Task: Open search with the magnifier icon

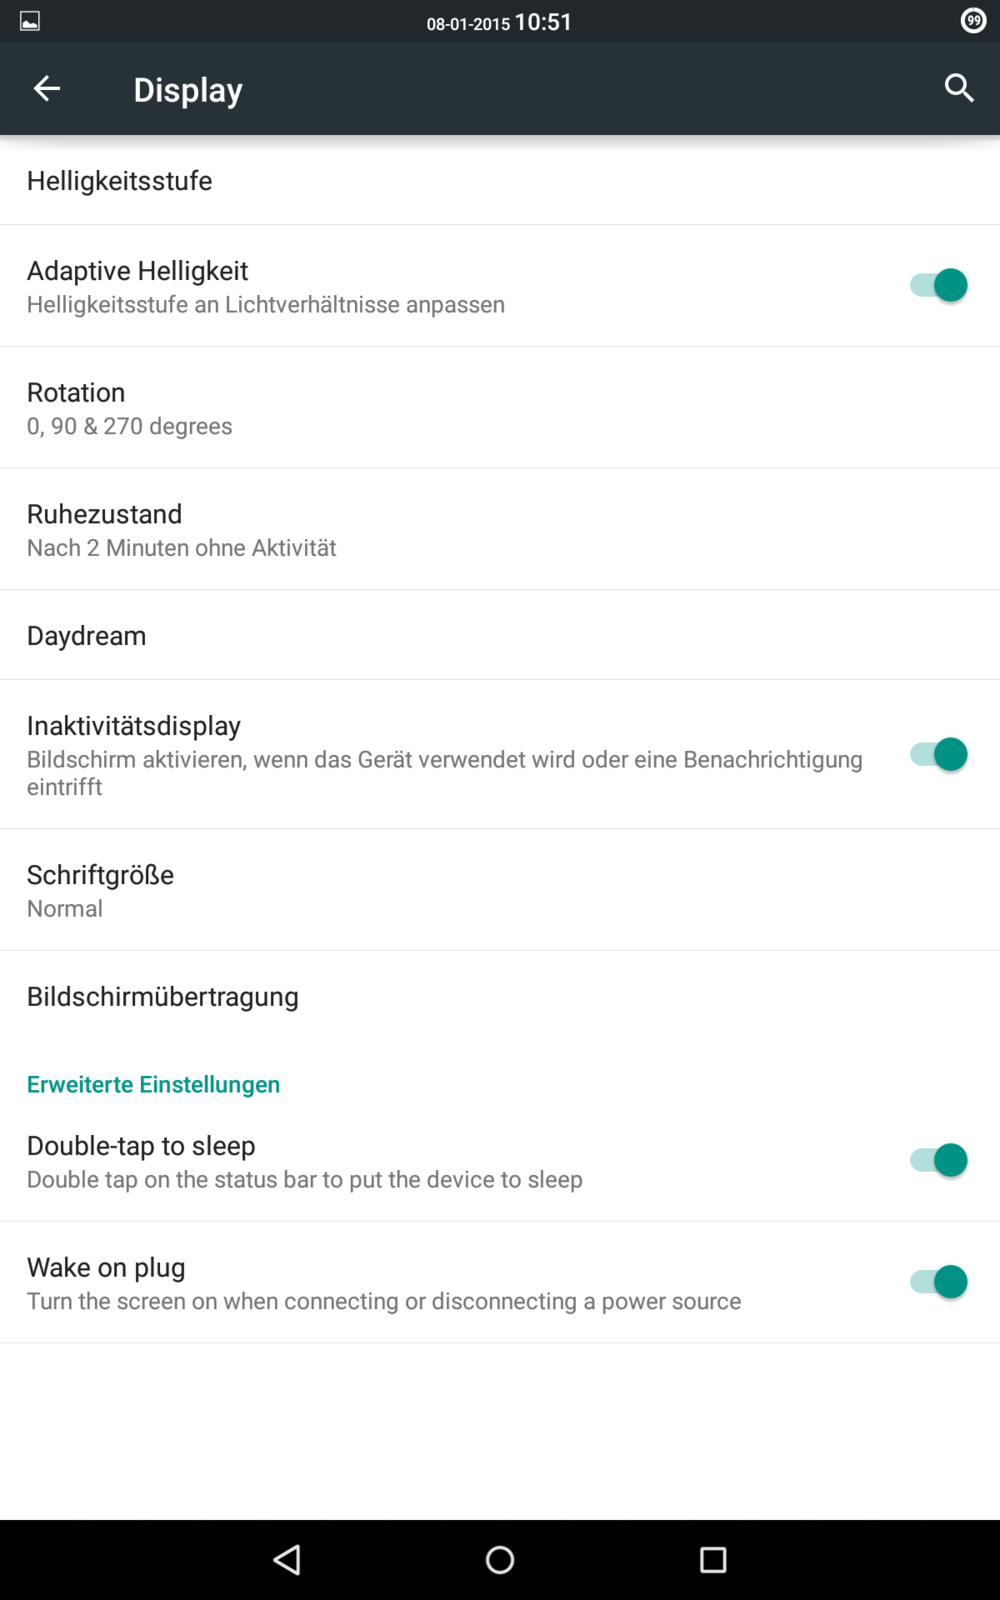Action: click(959, 88)
